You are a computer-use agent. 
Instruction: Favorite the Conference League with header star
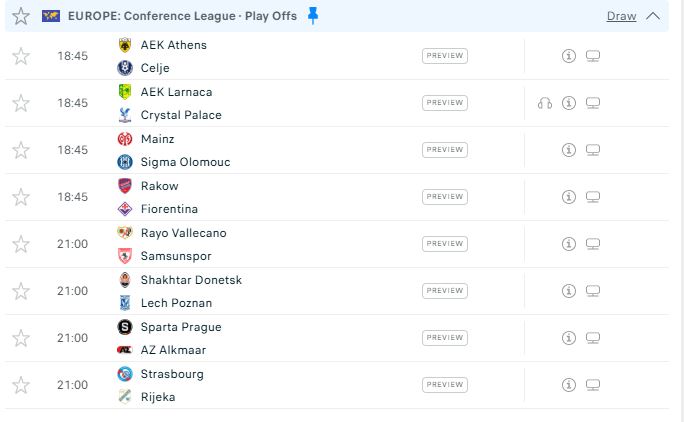21,16
